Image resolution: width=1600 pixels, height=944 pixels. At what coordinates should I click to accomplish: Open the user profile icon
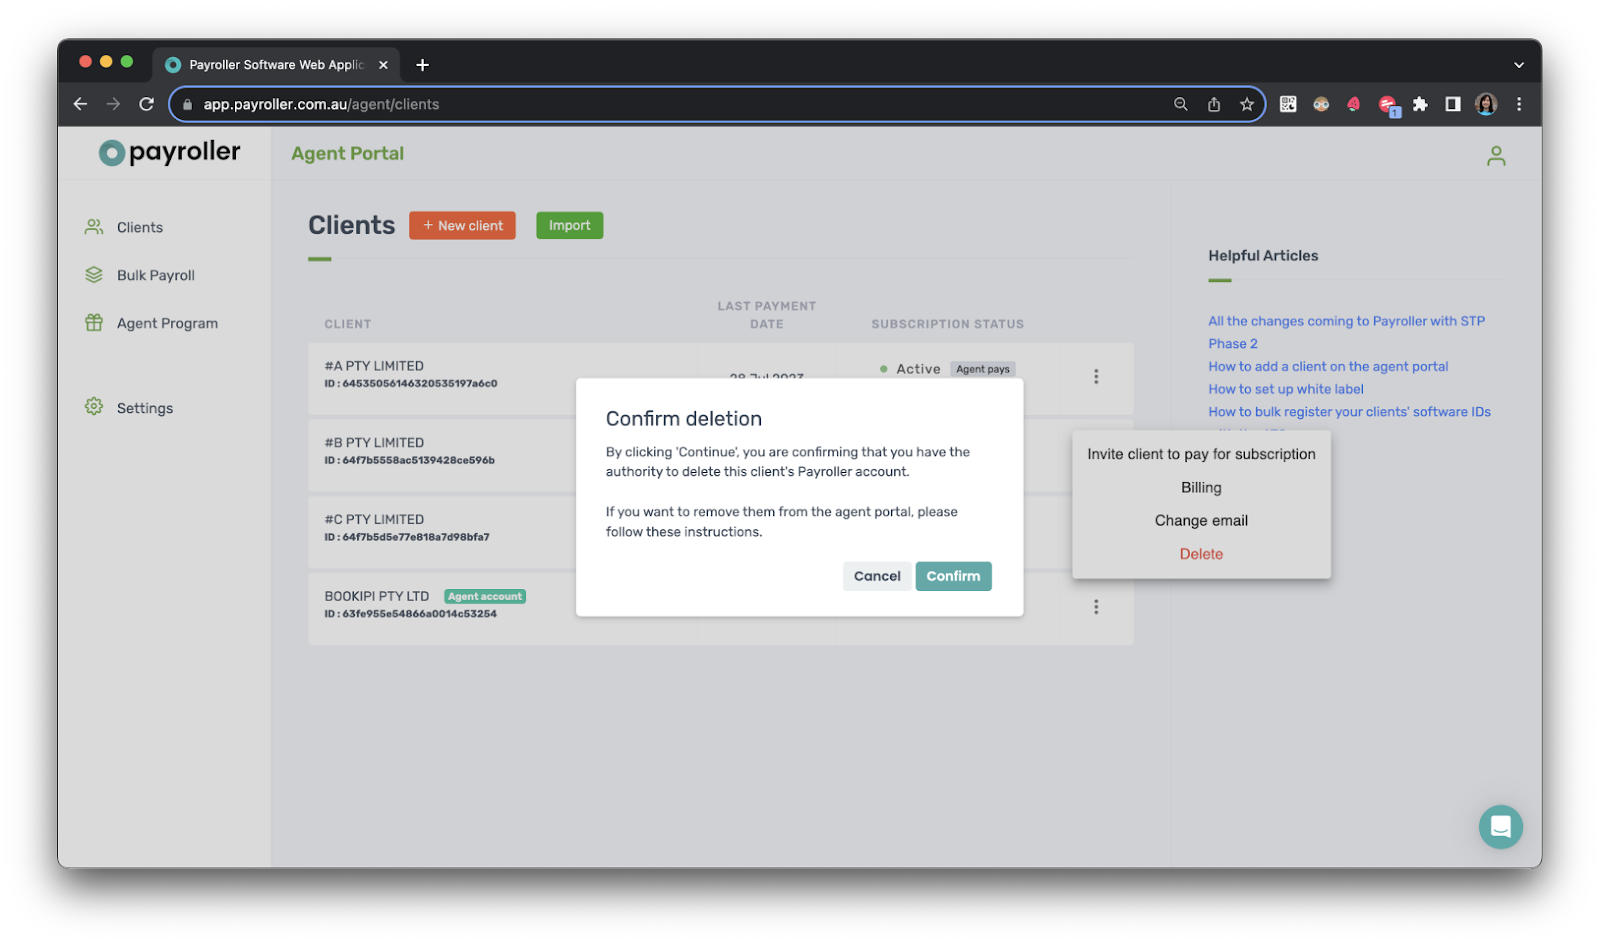coord(1496,156)
